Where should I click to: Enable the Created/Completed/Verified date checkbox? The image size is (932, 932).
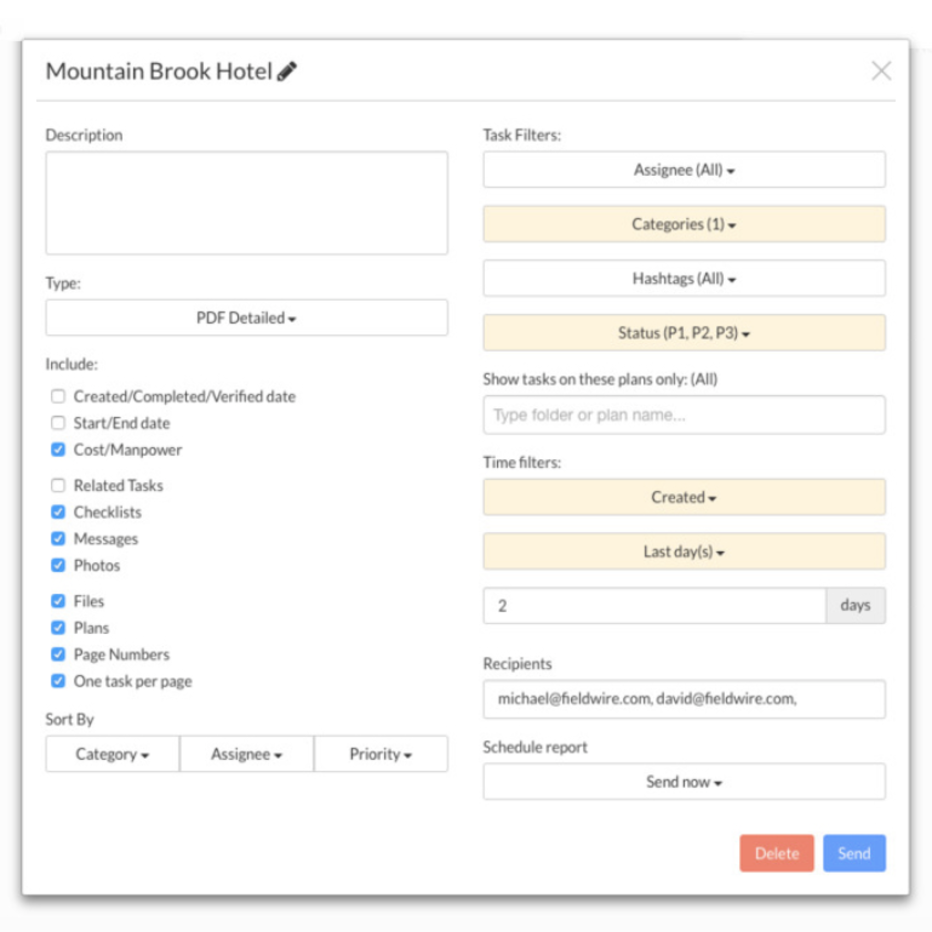click(x=58, y=396)
